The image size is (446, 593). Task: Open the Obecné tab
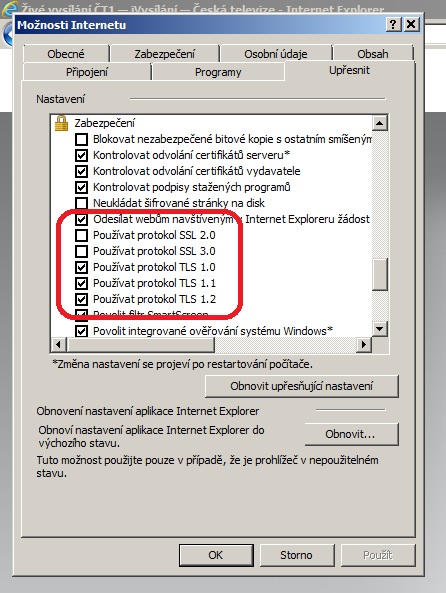click(x=66, y=54)
